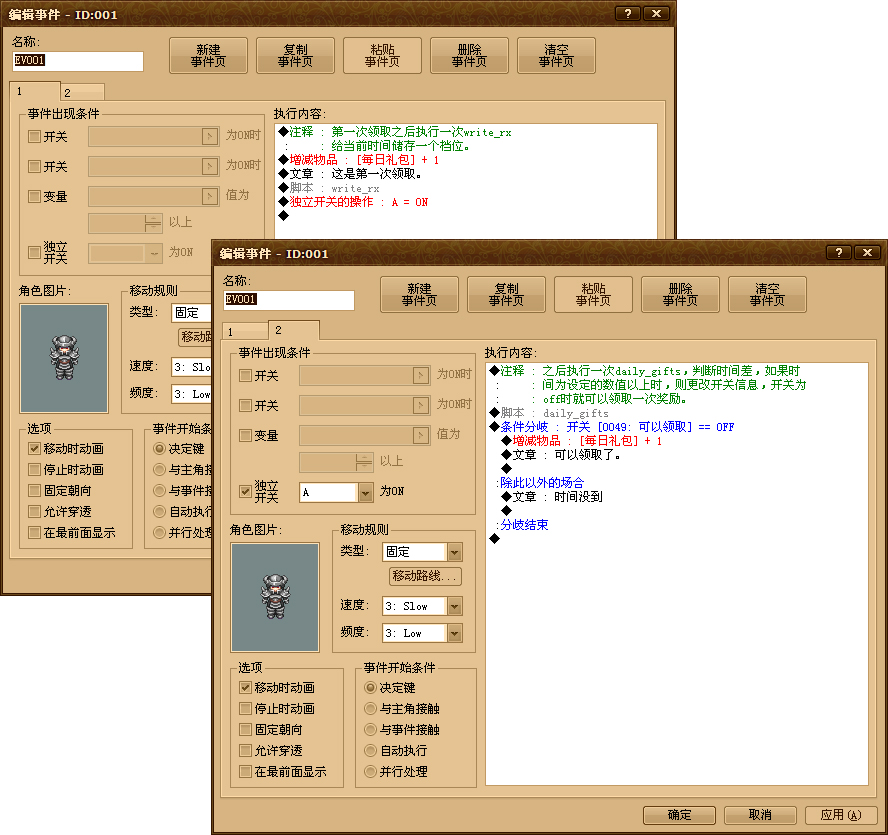Switch to page tab 1 in the front window
This screenshot has height=835, width=888.
point(245,331)
